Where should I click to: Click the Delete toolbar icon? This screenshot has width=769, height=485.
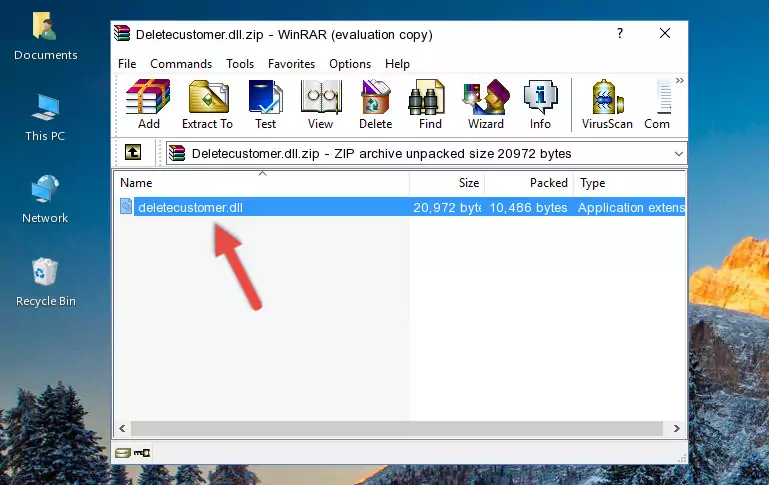pos(376,104)
